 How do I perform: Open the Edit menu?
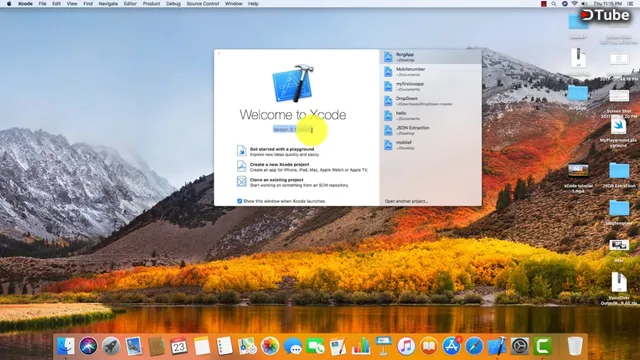pyautogui.click(x=56, y=4)
